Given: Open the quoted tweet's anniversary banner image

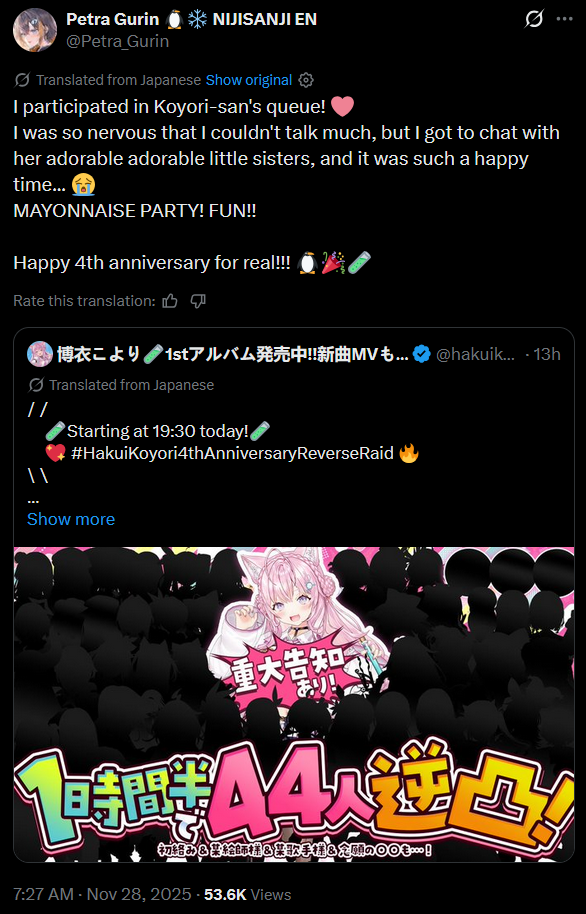Looking at the screenshot, I should 294,704.
